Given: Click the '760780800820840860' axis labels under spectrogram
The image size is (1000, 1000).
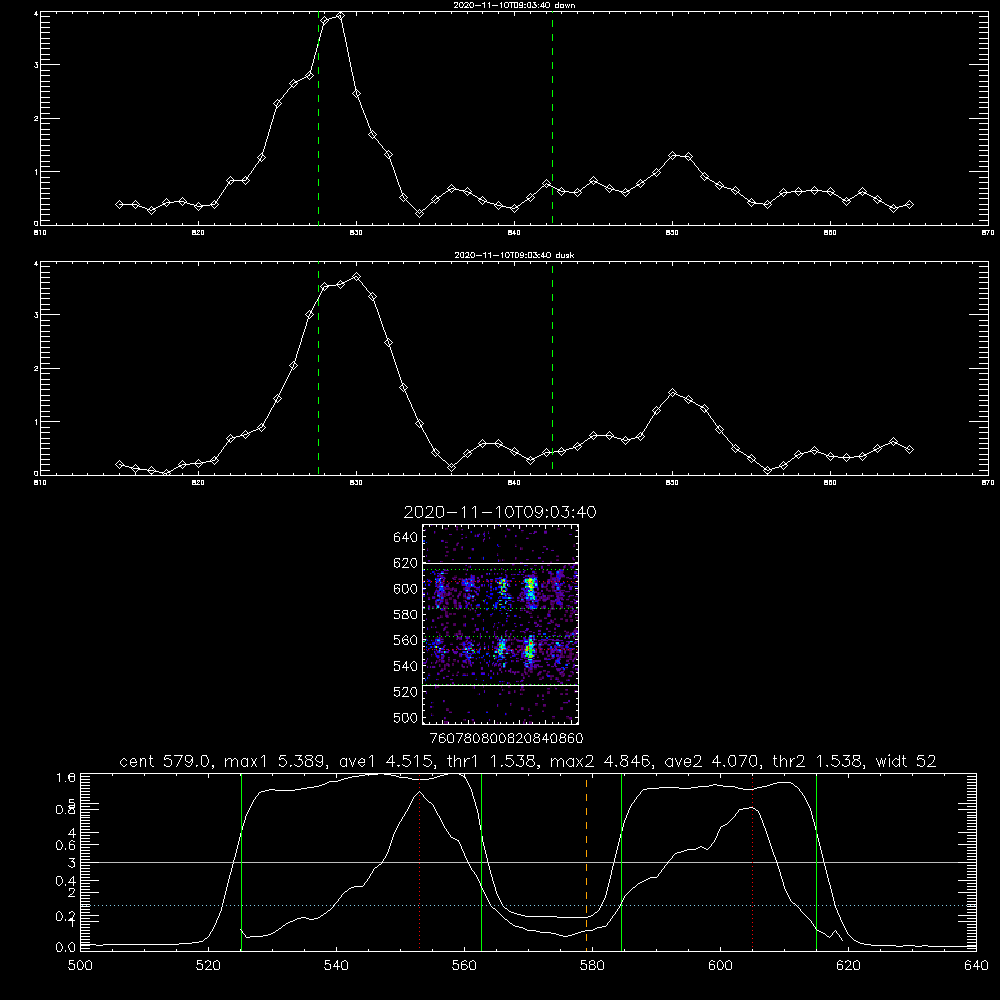Looking at the screenshot, I should tap(506, 738).
